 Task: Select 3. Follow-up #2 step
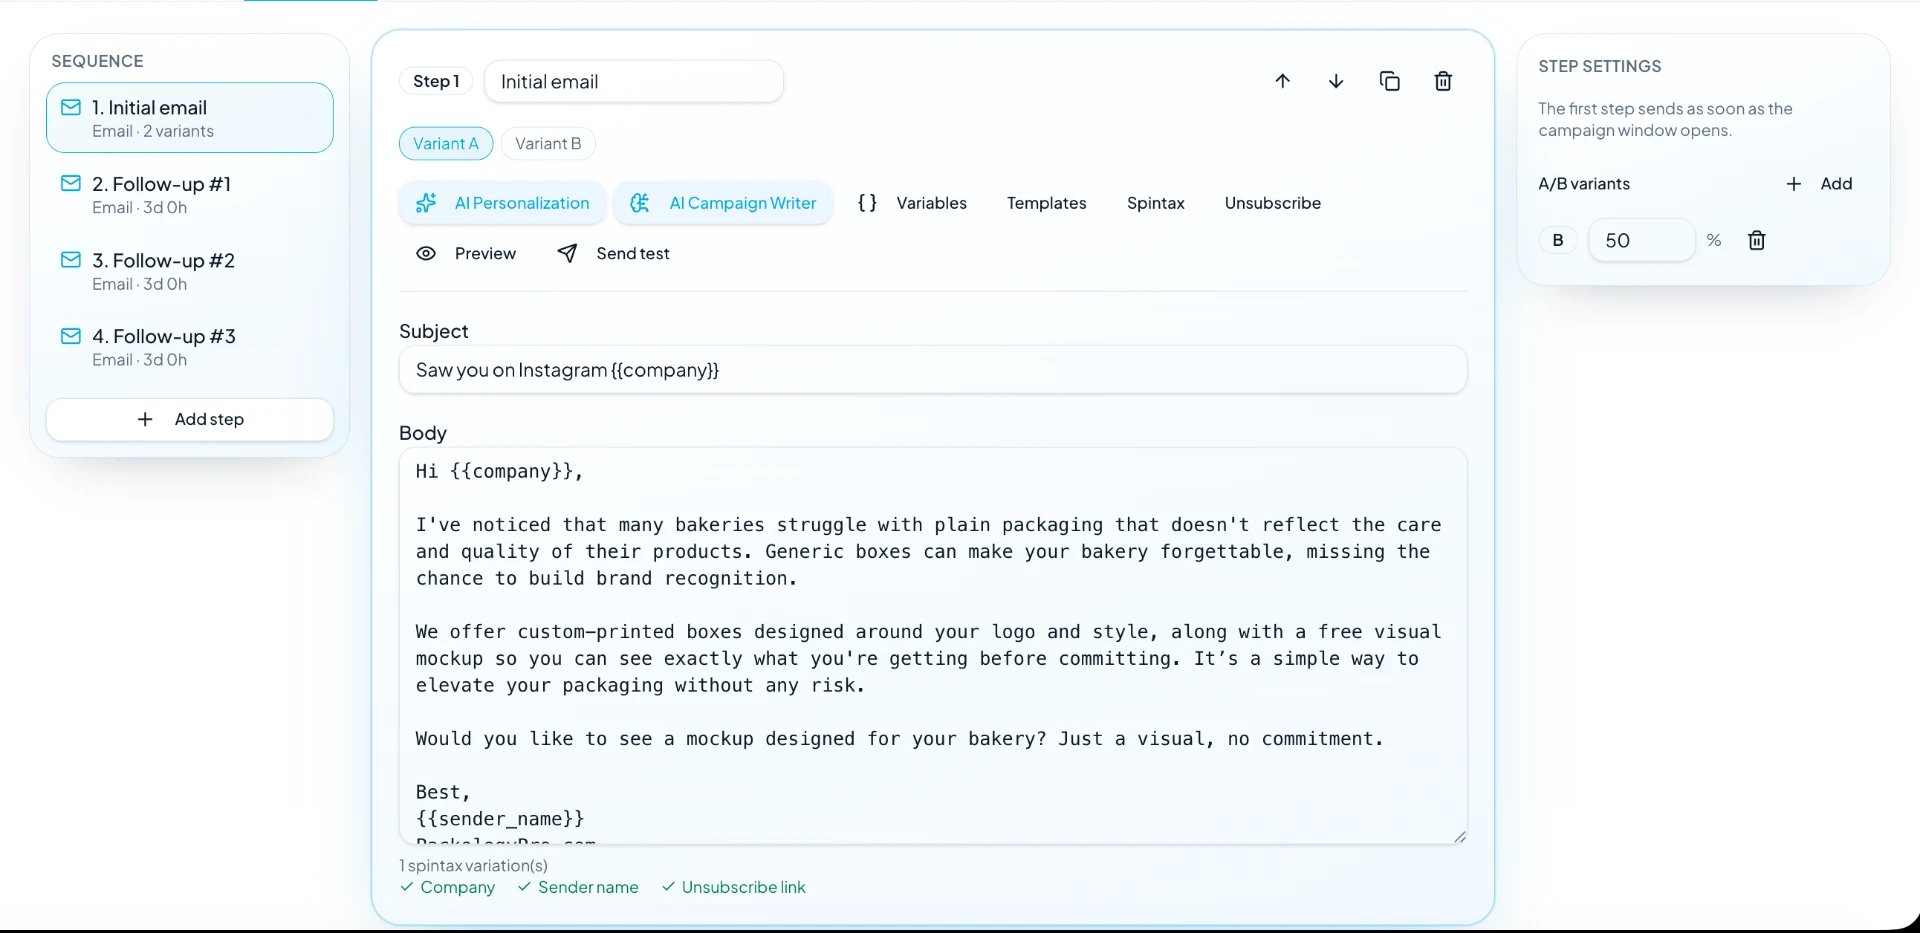coord(190,271)
